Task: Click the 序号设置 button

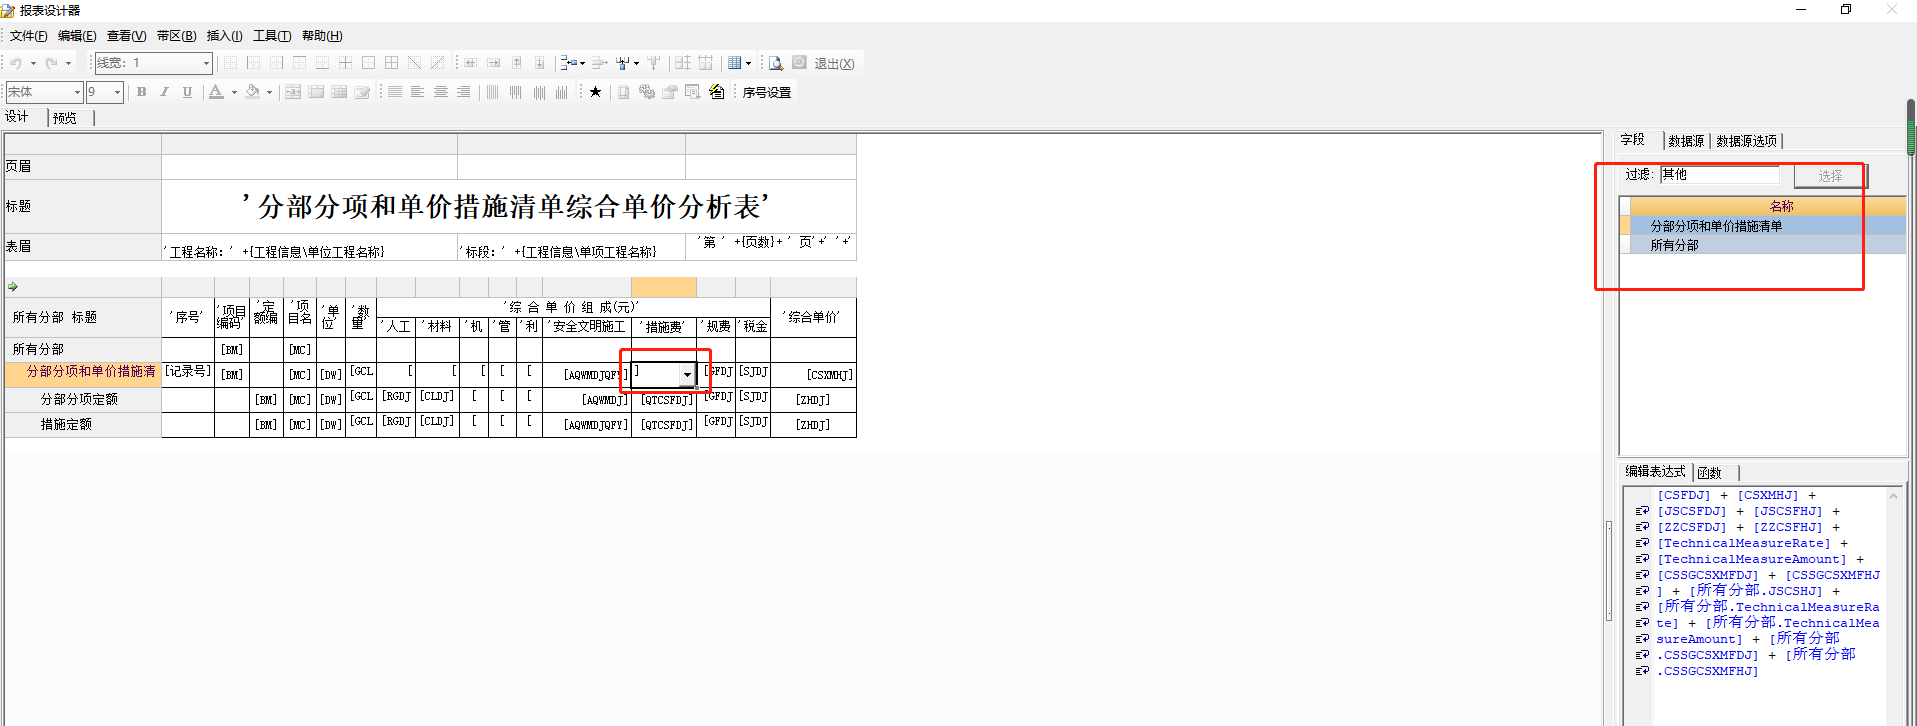Action: click(x=767, y=92)
